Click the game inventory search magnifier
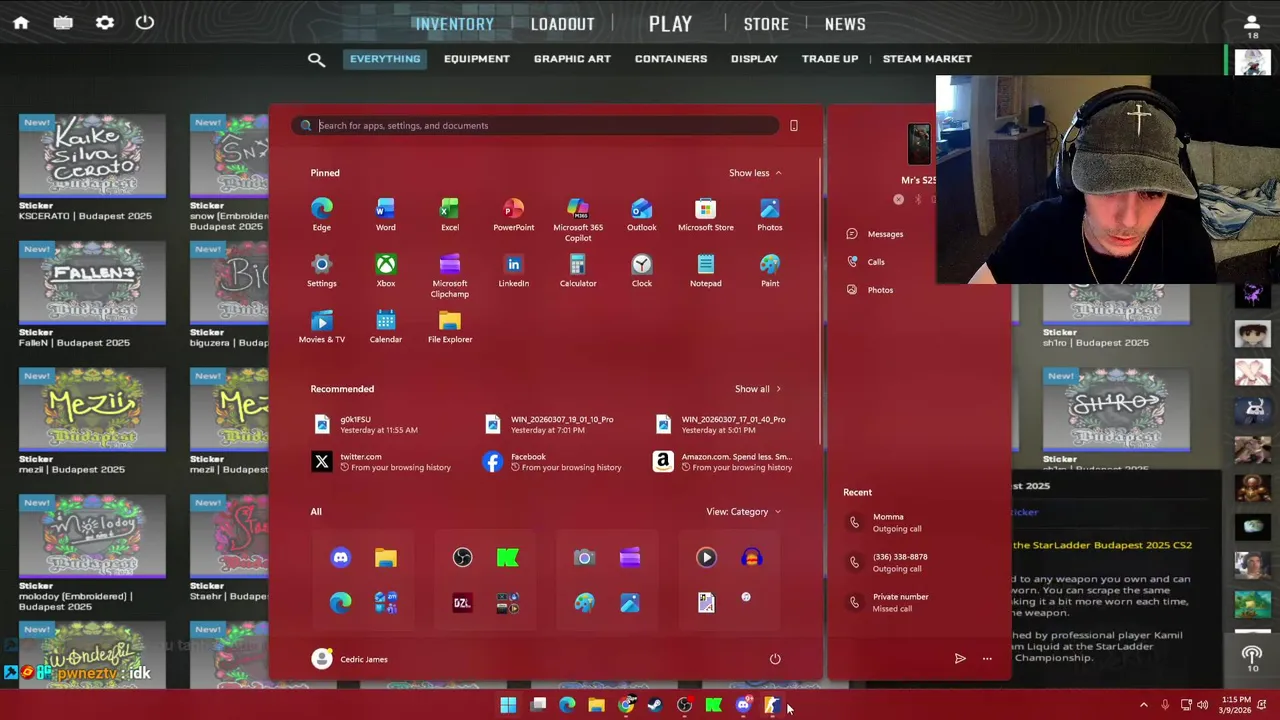1280x720 pixels. (316, 60)
